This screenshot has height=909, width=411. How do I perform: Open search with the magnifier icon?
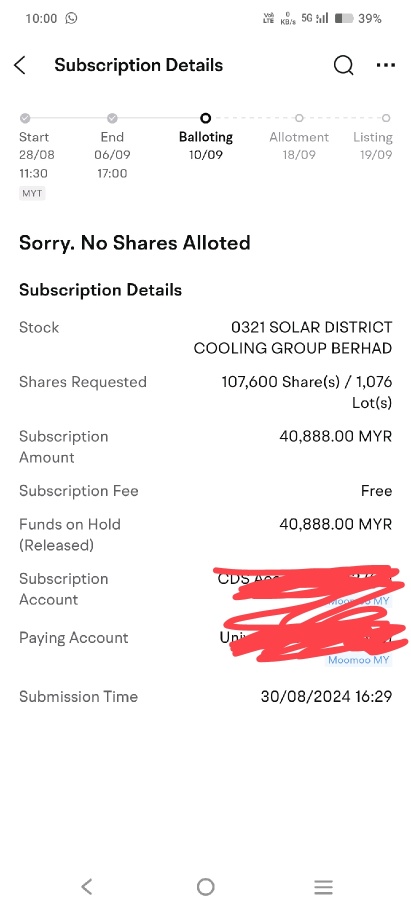[x=343, y=66]
